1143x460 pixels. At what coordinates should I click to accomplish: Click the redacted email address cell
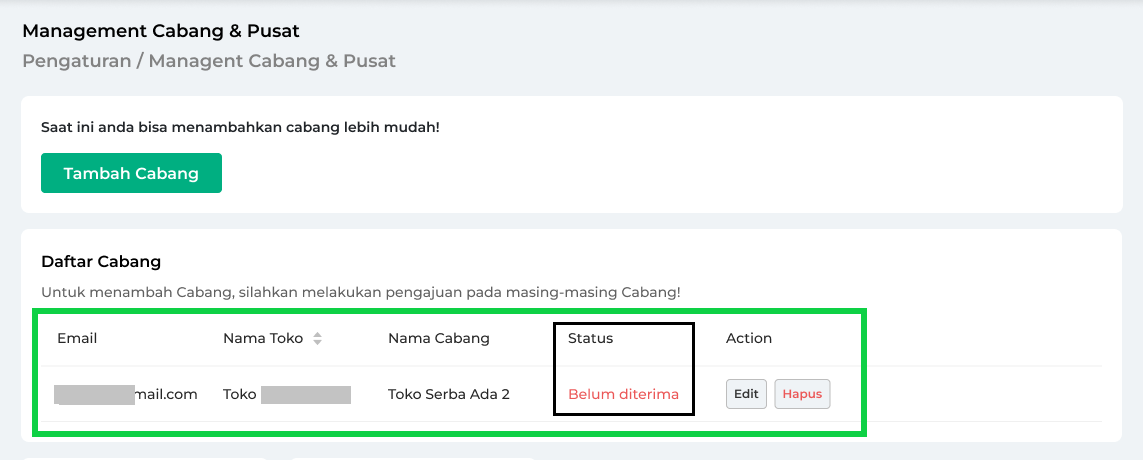pyautogui.click(x=127, y=394)
